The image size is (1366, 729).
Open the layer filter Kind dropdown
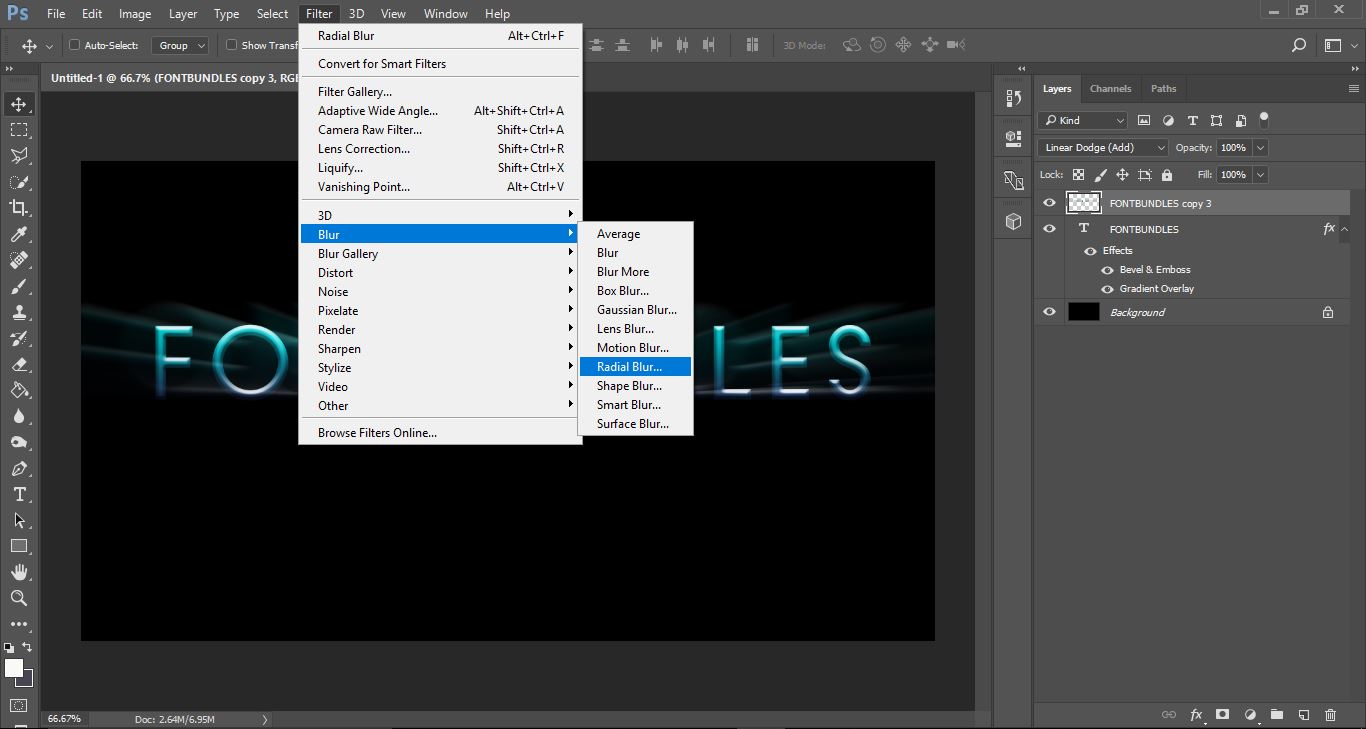pyautogui.click(x=1083, y=120)
